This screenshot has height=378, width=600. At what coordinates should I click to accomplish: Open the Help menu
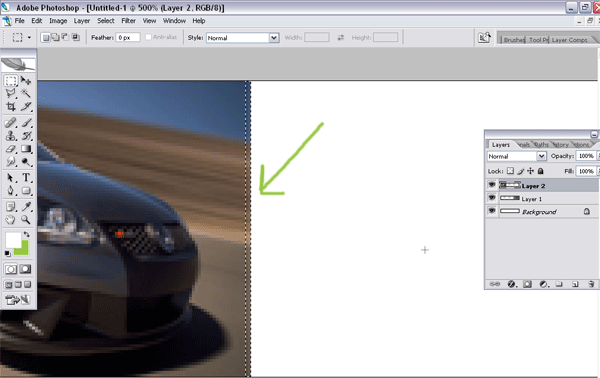click(x=199, y=21)
